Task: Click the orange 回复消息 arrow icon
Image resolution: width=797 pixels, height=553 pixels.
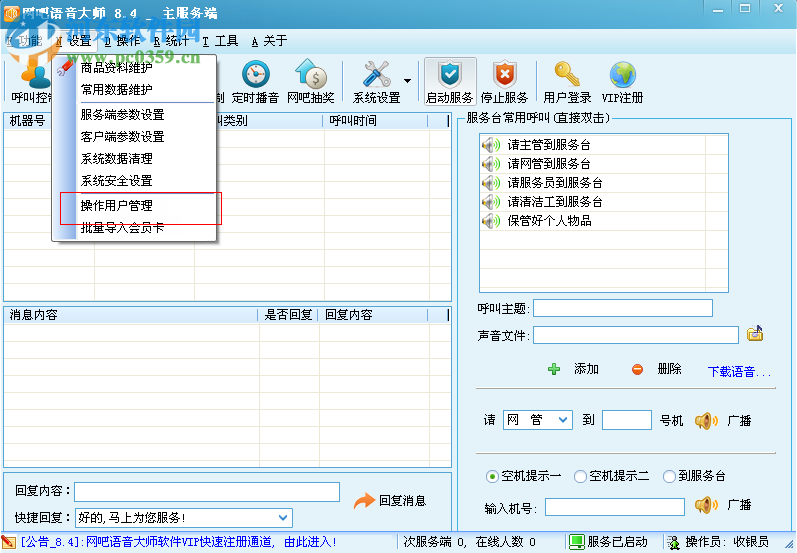Action: 364,501
